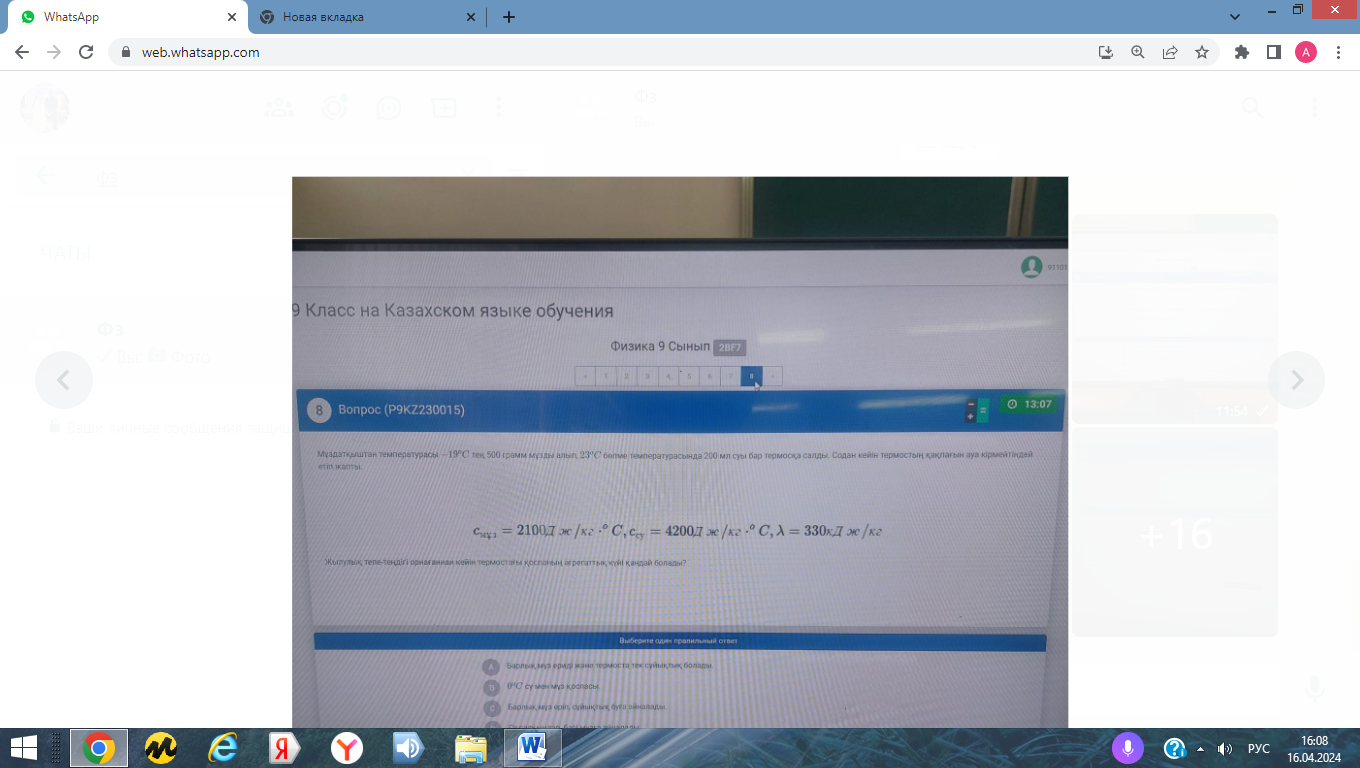The height and width of the screenshot is (768, 1360).
Task: Close the WhatsApp browser tab
Action: click(x=233, y=17)
